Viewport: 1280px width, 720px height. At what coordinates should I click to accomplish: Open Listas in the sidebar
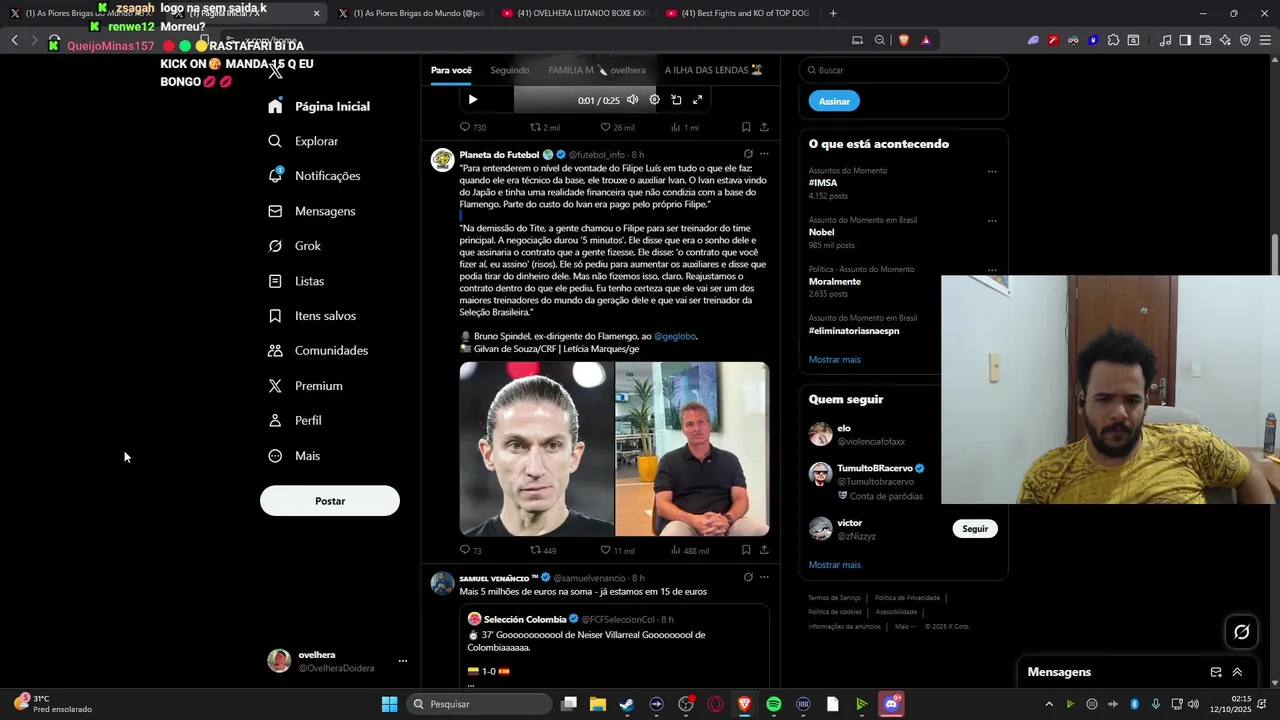(x=295, y=281)
